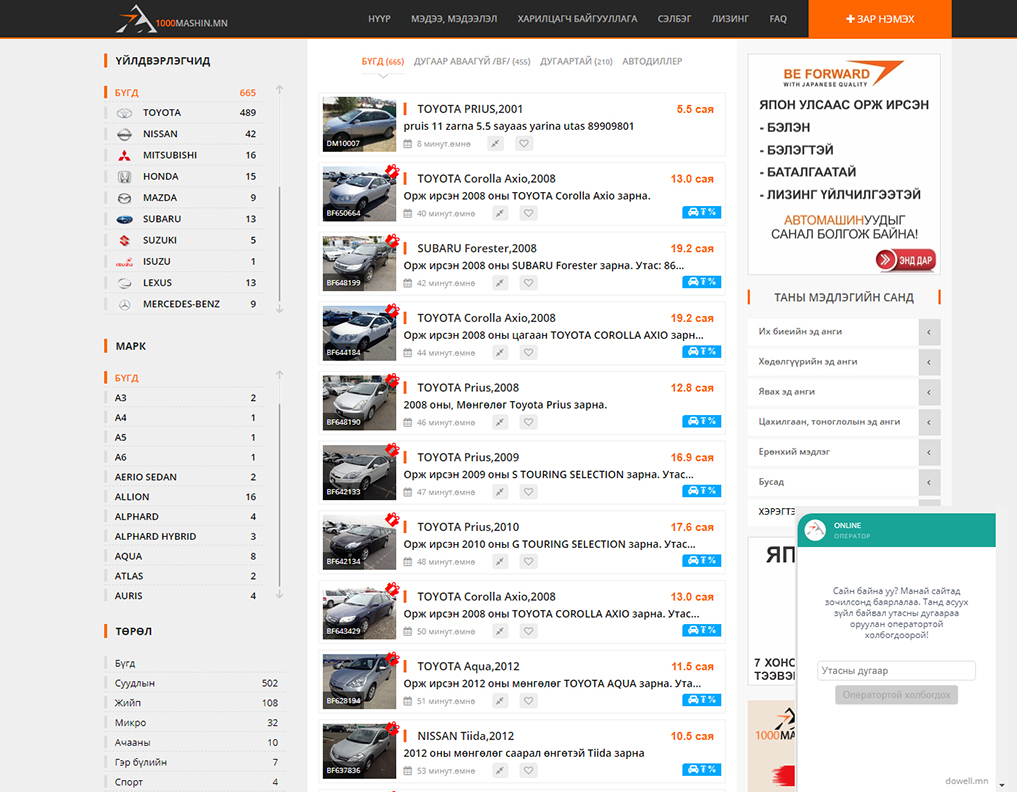Viewport: 1017px width, 792px height.
Task: Favorite the TOYOTA Prius,2010 listing
Action: (529, 562)
